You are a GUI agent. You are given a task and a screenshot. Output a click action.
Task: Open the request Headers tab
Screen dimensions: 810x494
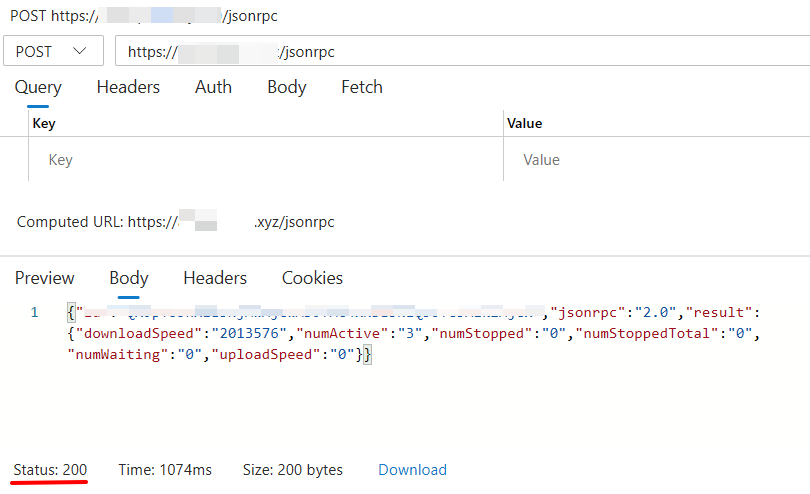click(x=128, y=87)
